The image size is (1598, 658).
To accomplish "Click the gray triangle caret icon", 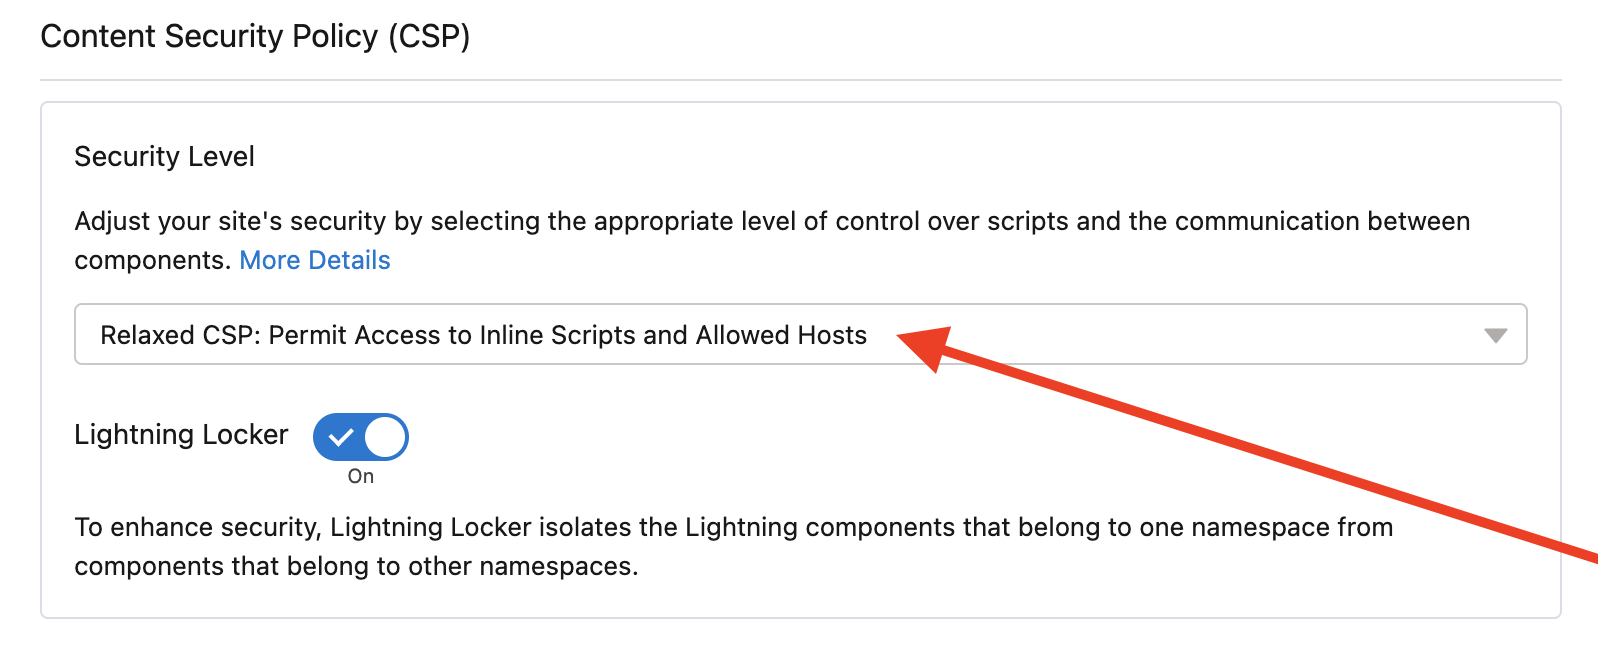I will click(x=1495, y=336).
